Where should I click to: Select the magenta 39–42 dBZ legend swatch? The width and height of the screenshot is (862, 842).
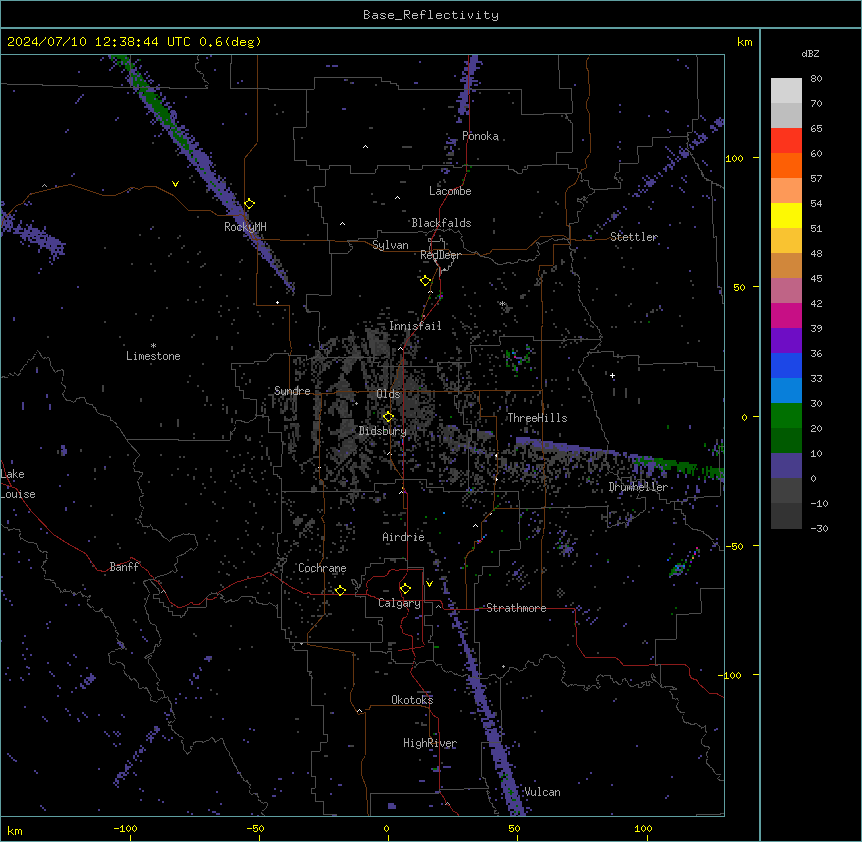pyautogui.click(x=786, y=315)
